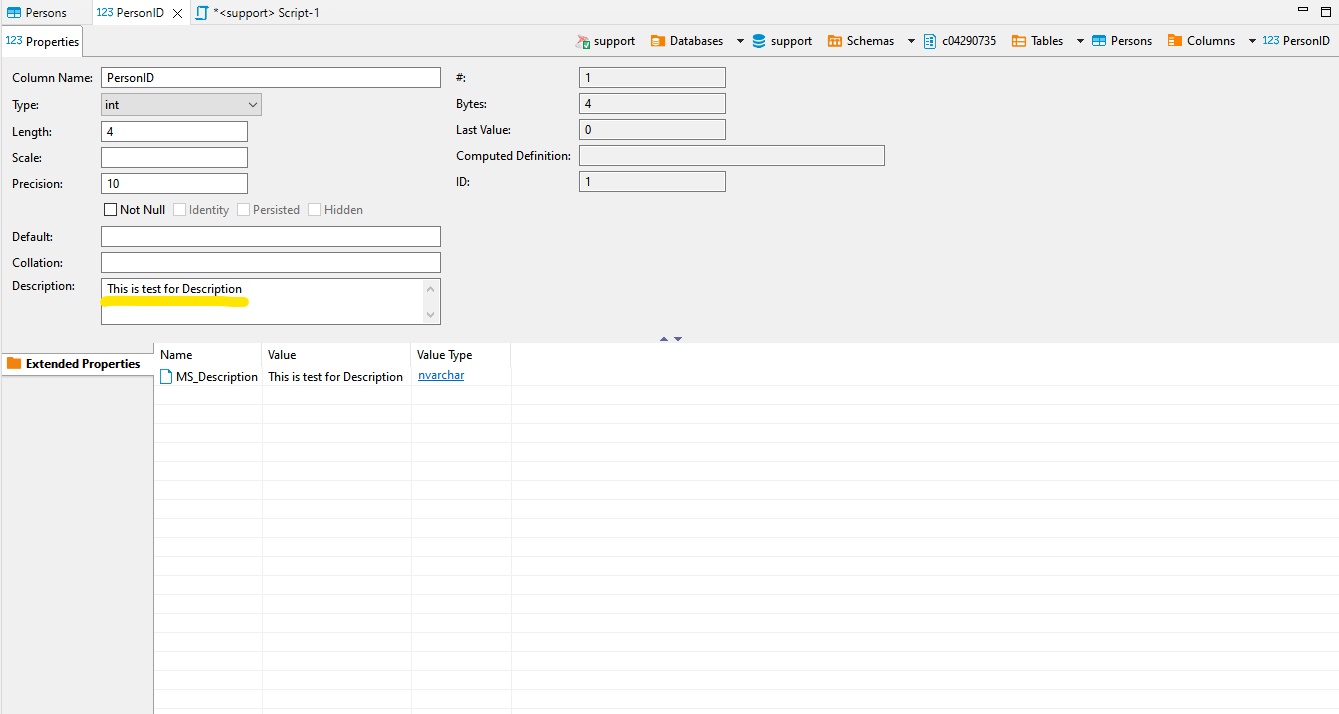Click the Scale field
Image resolution: width=1339 pixels, height=714 pixels.
pos(174,157)
